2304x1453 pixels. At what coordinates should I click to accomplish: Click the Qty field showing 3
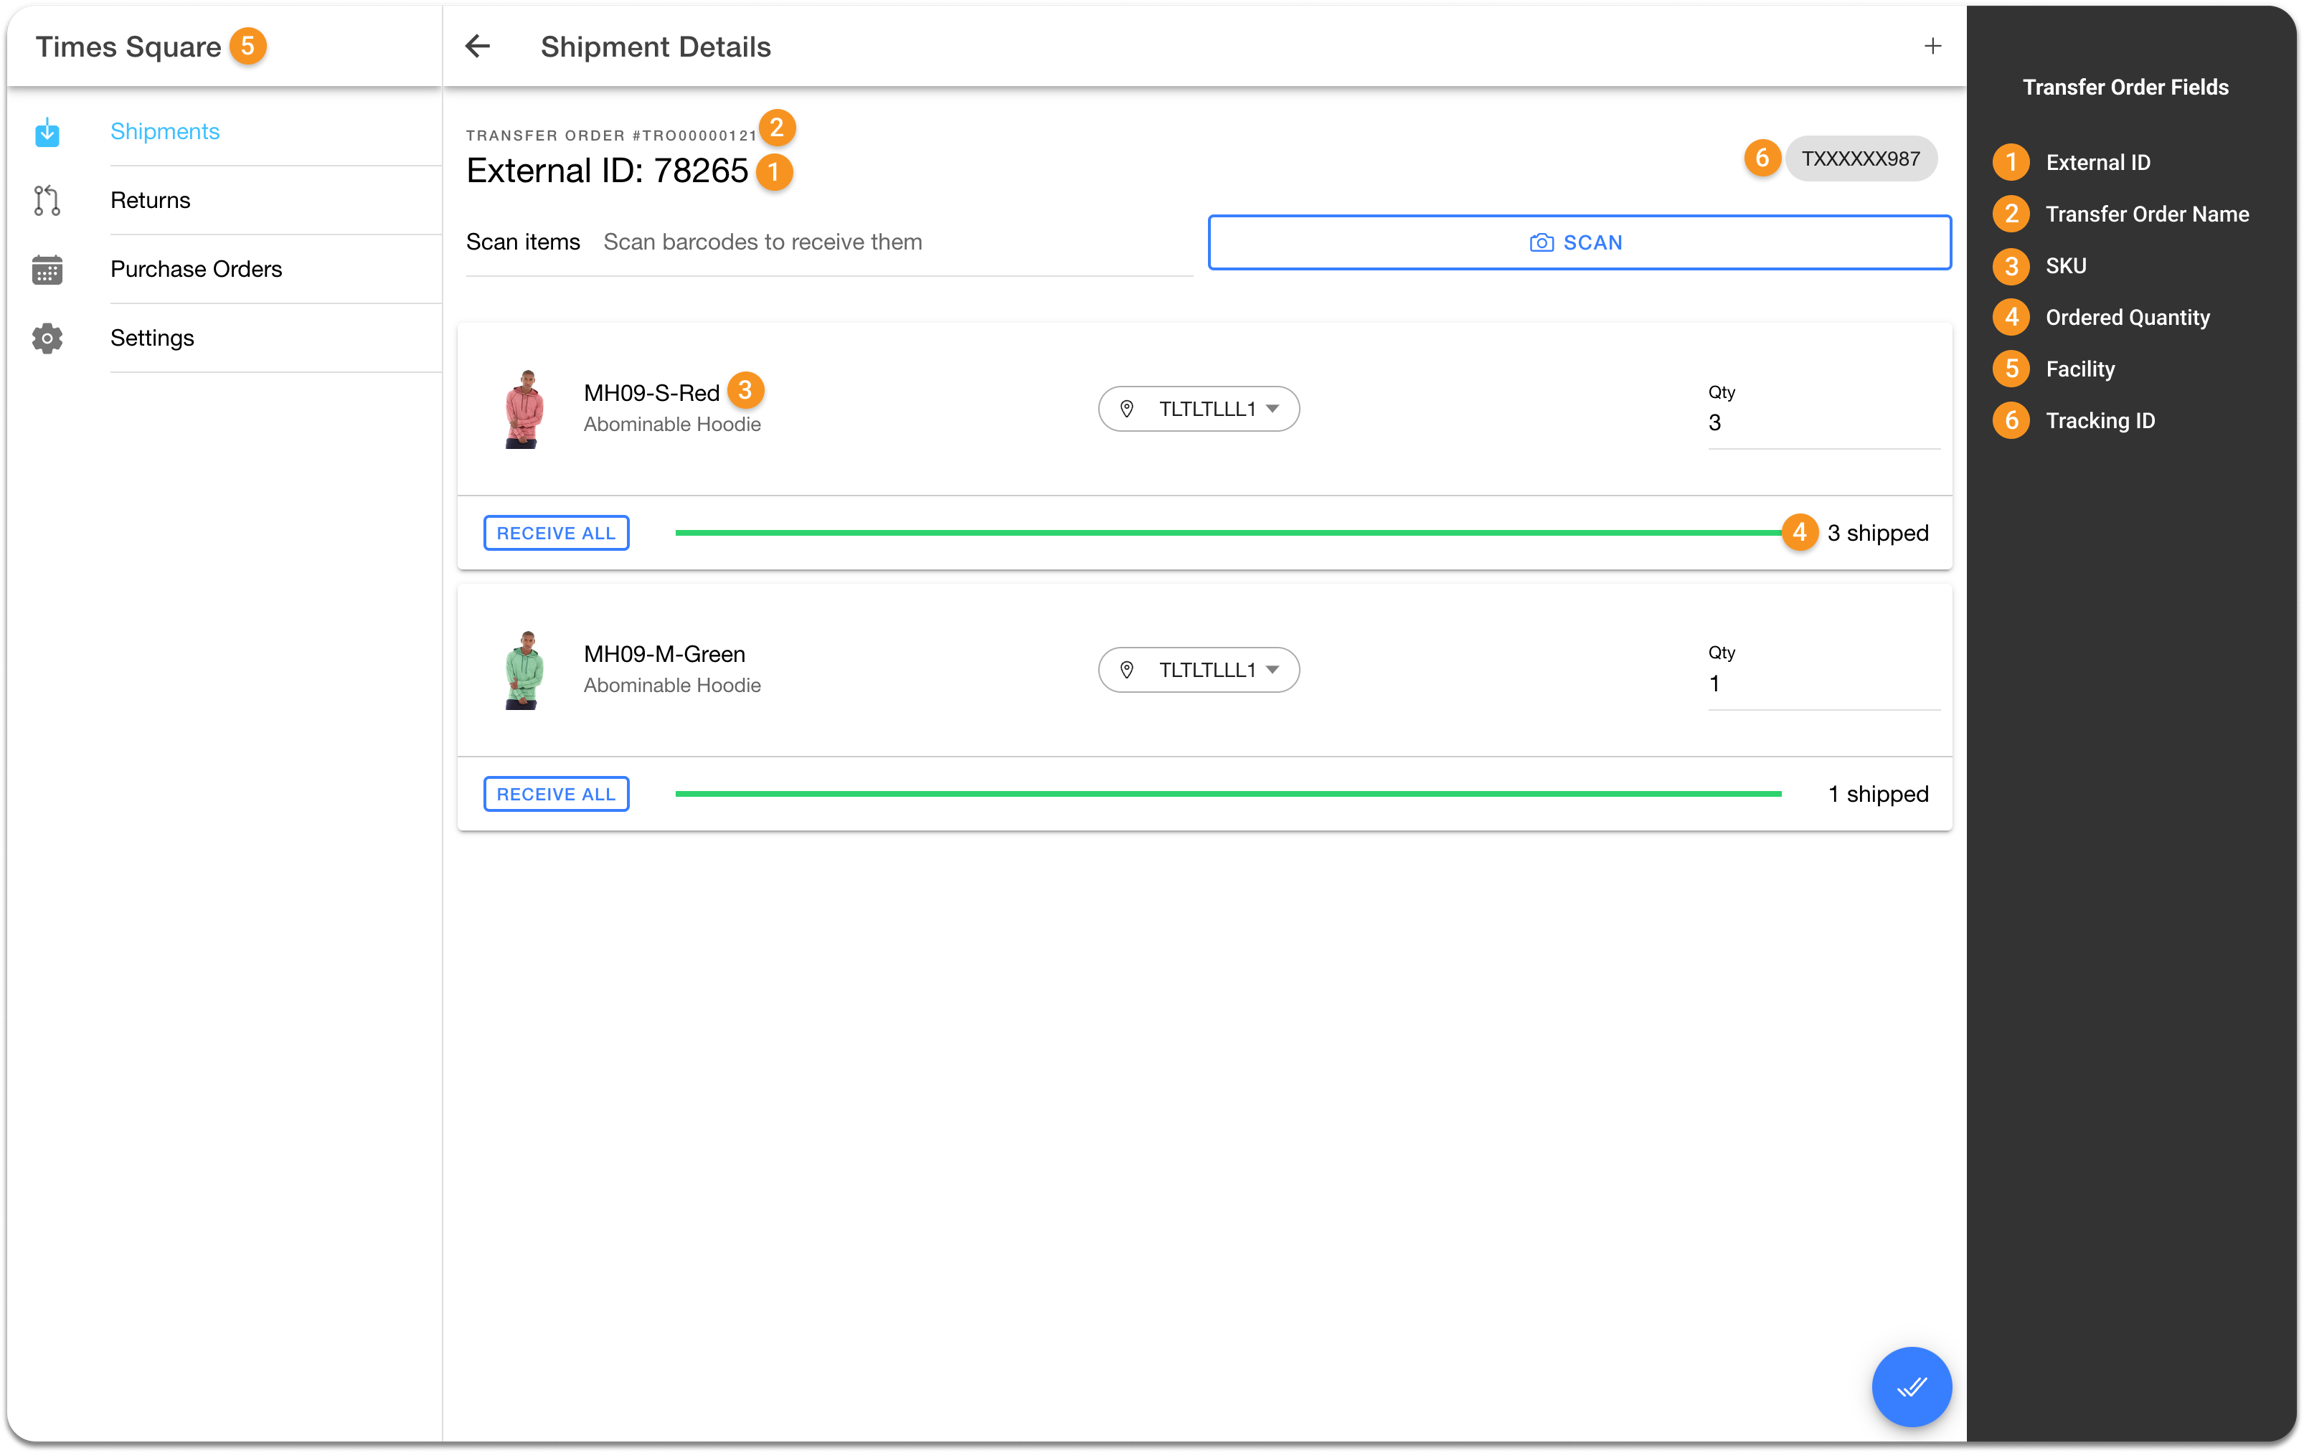[x=1823, y=422]
